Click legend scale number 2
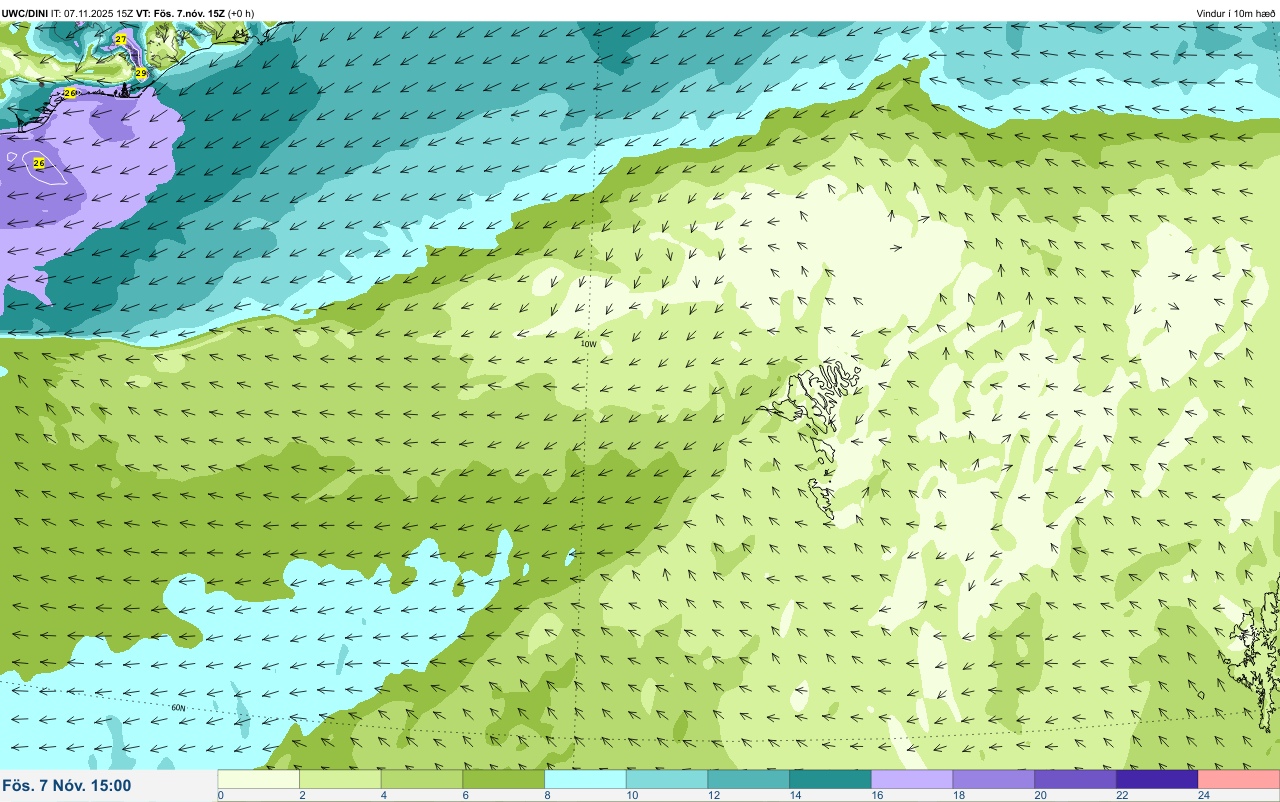 (300, 795)
